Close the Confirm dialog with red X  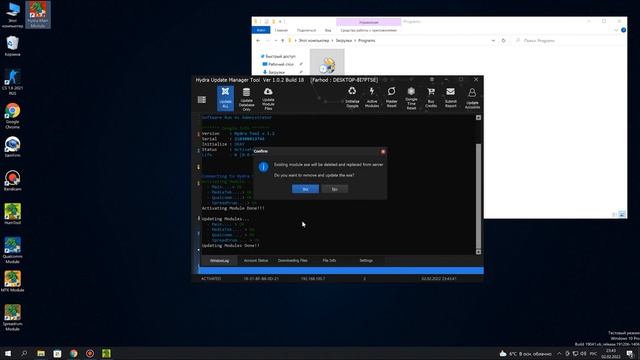(383, 151)
